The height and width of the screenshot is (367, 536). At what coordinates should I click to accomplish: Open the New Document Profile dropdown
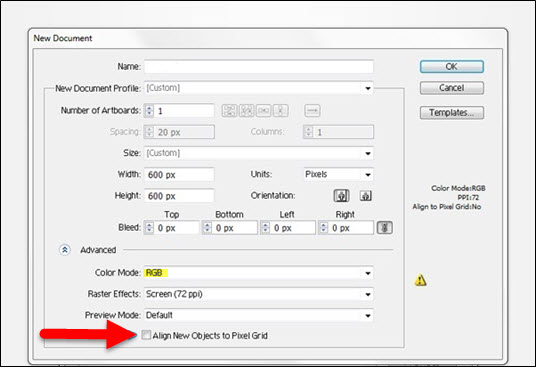[x=259, y=88]
